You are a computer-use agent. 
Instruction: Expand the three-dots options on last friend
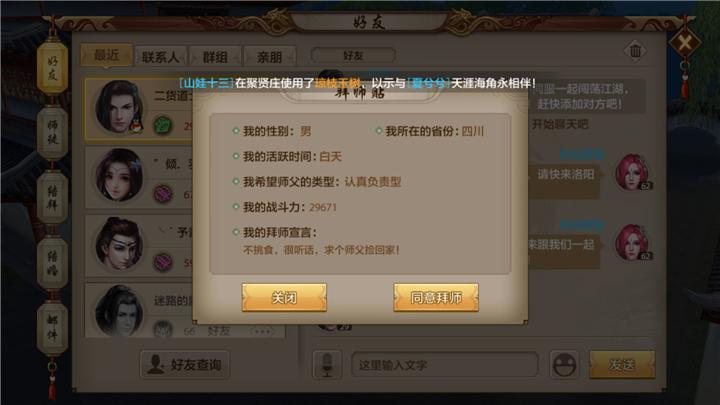(x=263, y=331)
